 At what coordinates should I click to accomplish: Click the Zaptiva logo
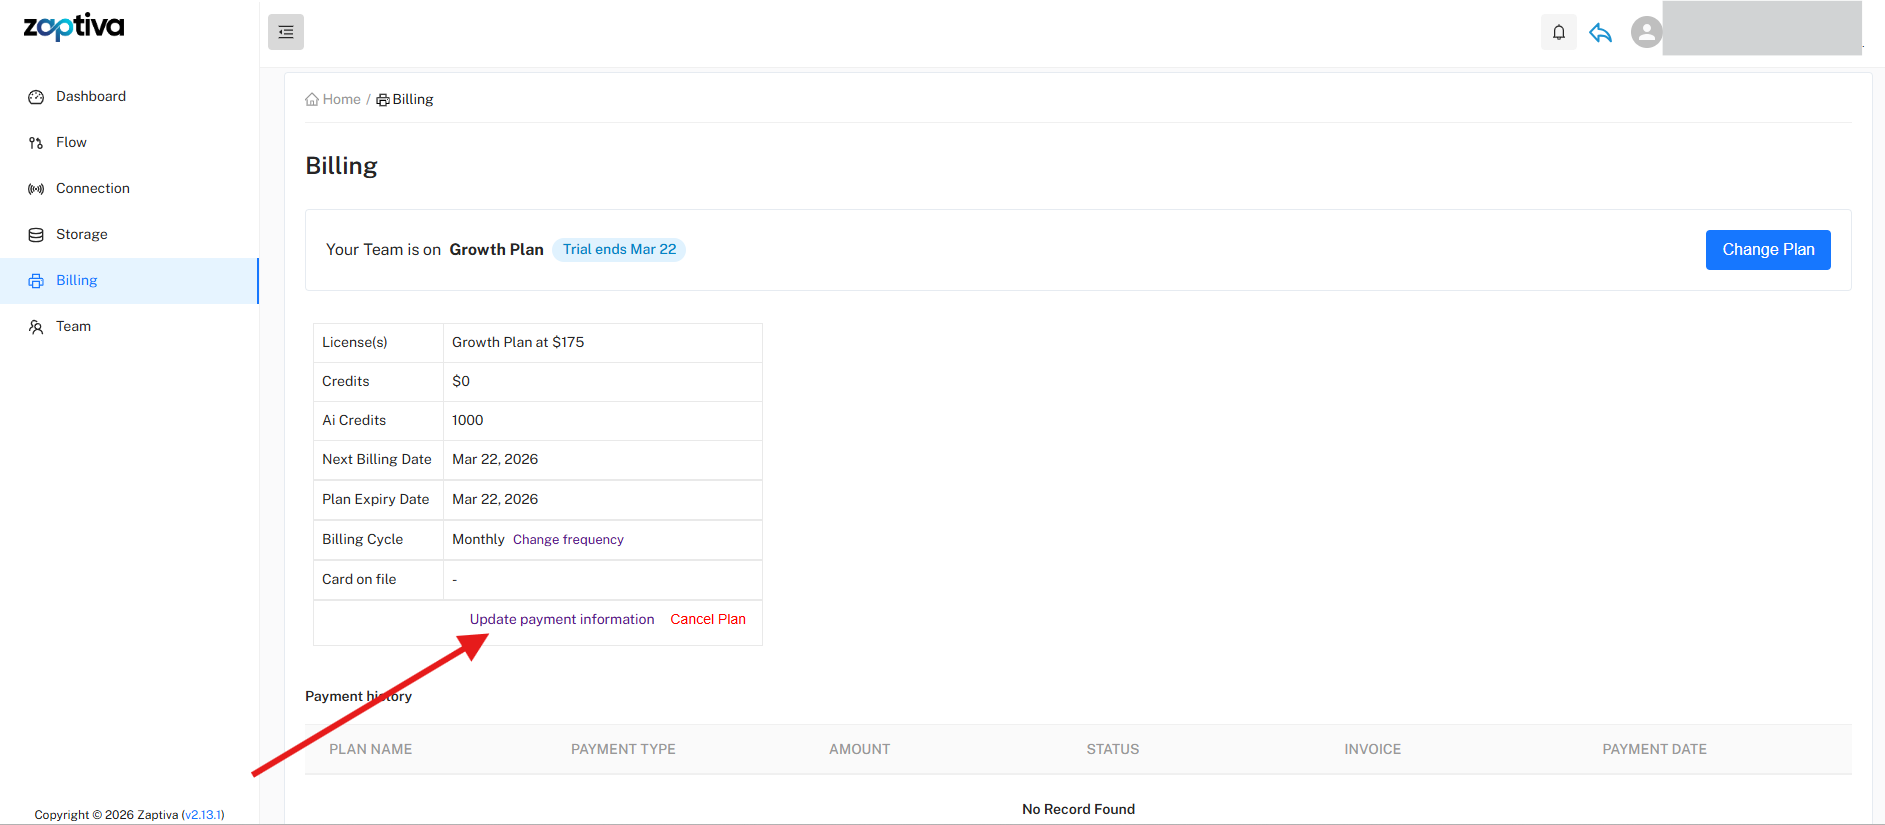74,27
